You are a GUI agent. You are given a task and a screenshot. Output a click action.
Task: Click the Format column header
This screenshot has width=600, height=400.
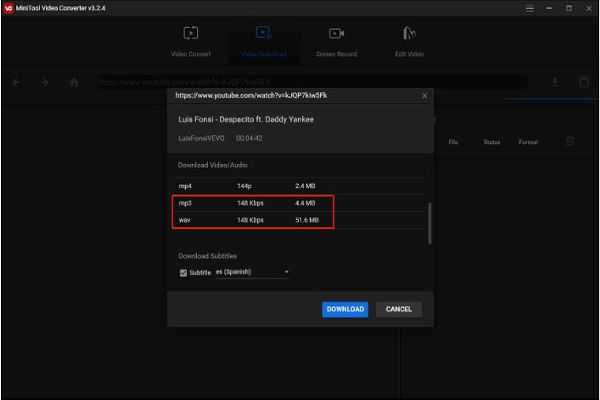528,142
